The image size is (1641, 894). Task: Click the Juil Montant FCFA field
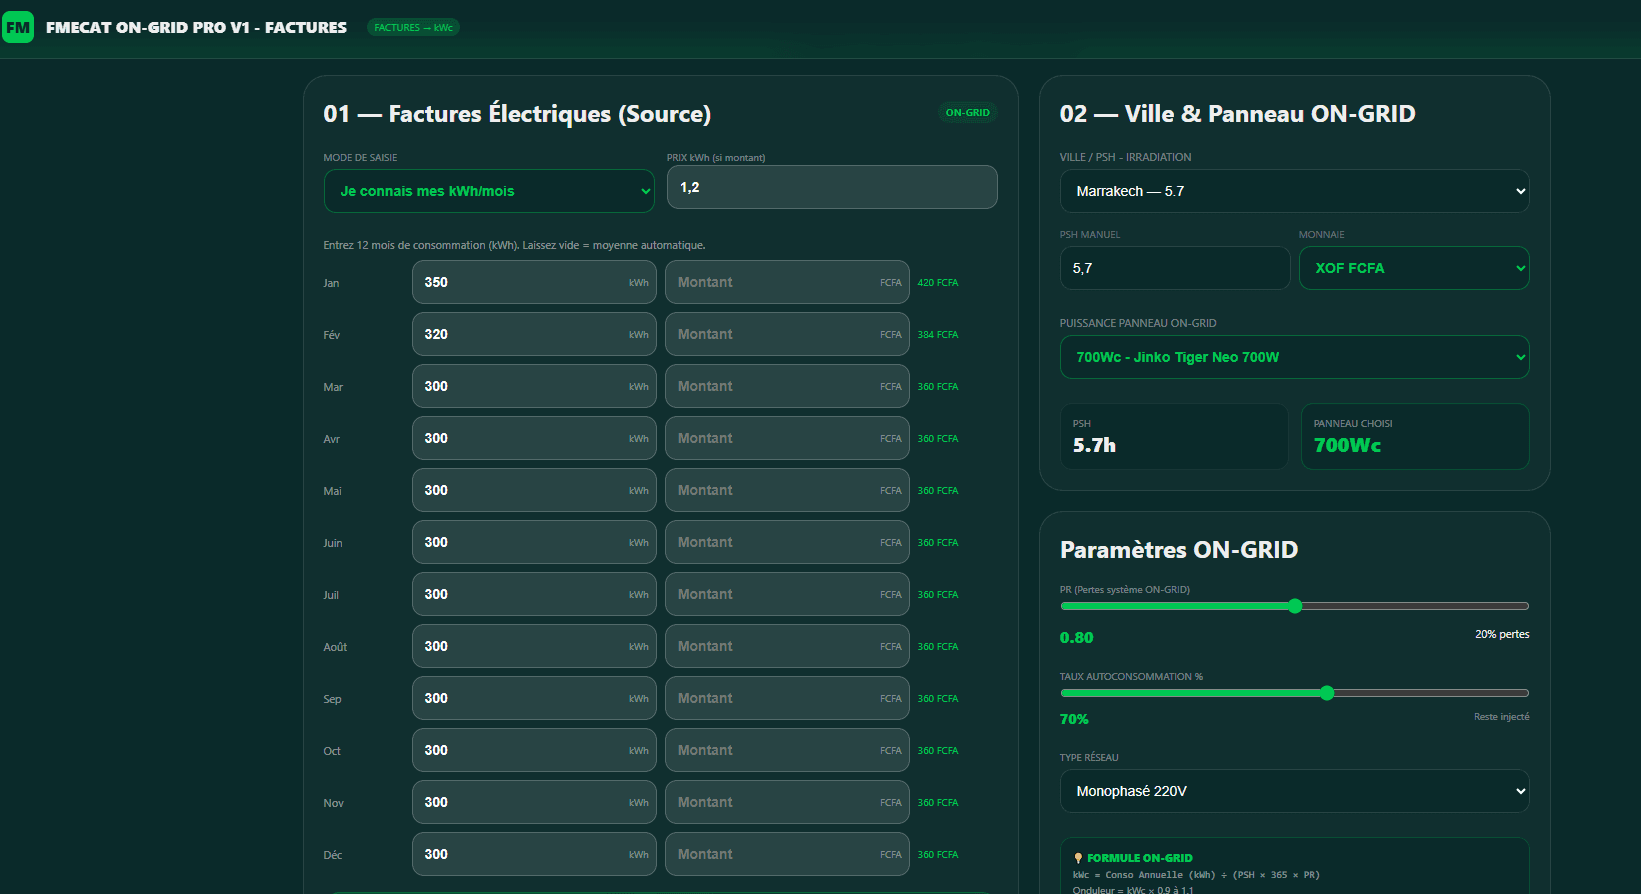[787, 594]
